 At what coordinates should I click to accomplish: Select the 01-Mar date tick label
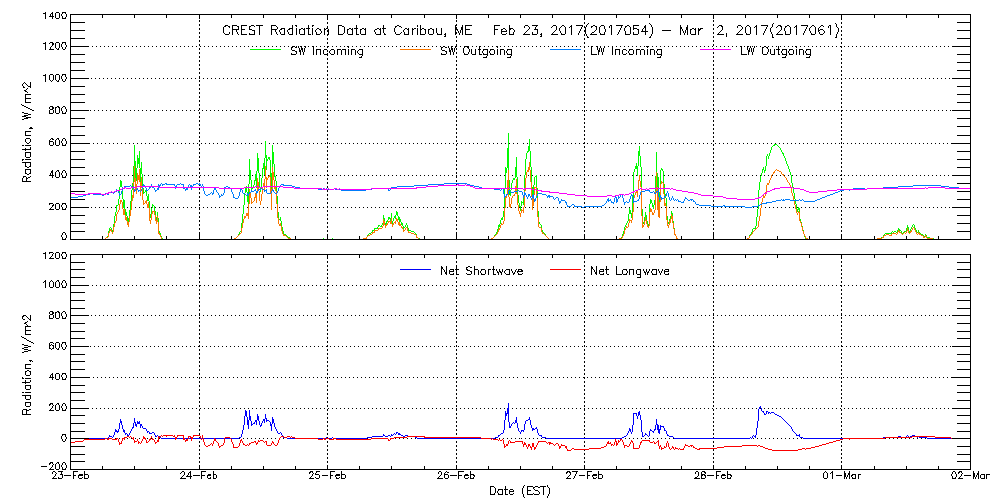pyautogui.click(x=842, y=477)
